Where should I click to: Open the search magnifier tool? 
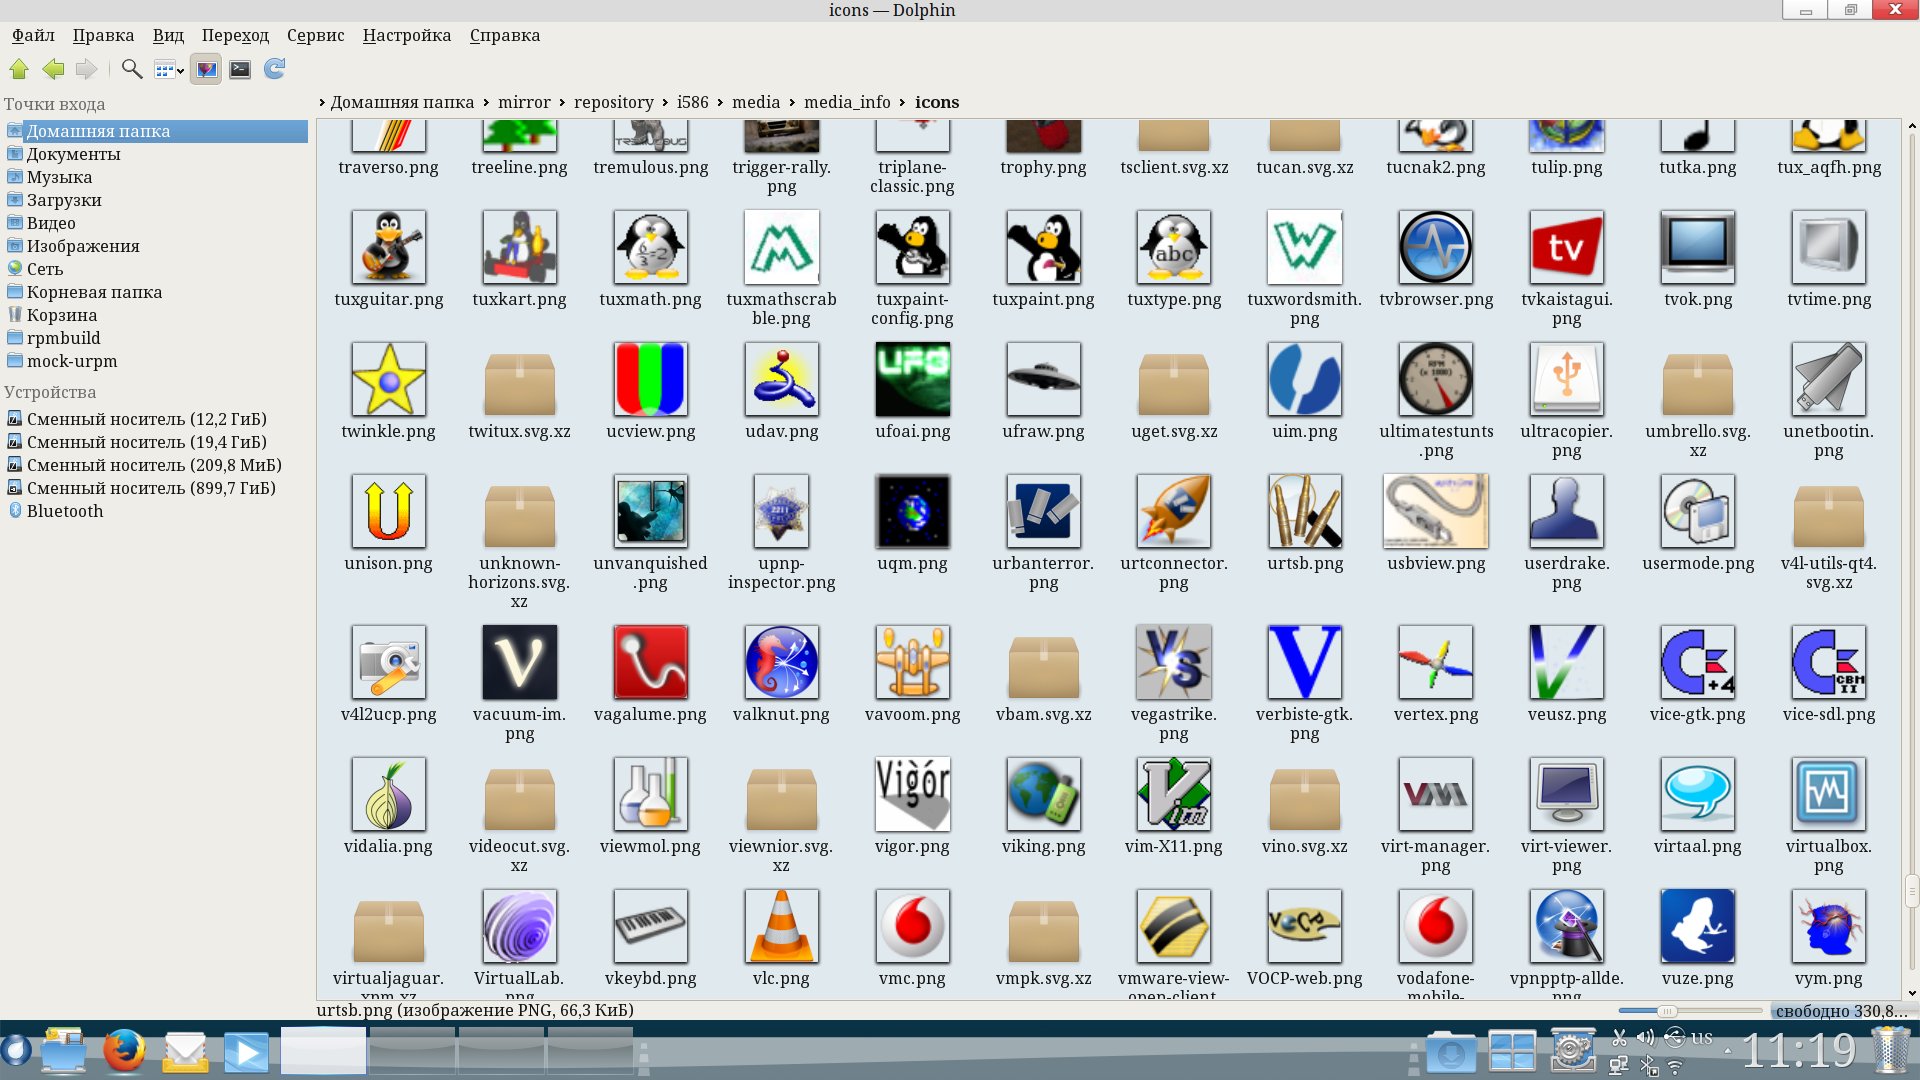pyautogui.click(x=131, y=69)
